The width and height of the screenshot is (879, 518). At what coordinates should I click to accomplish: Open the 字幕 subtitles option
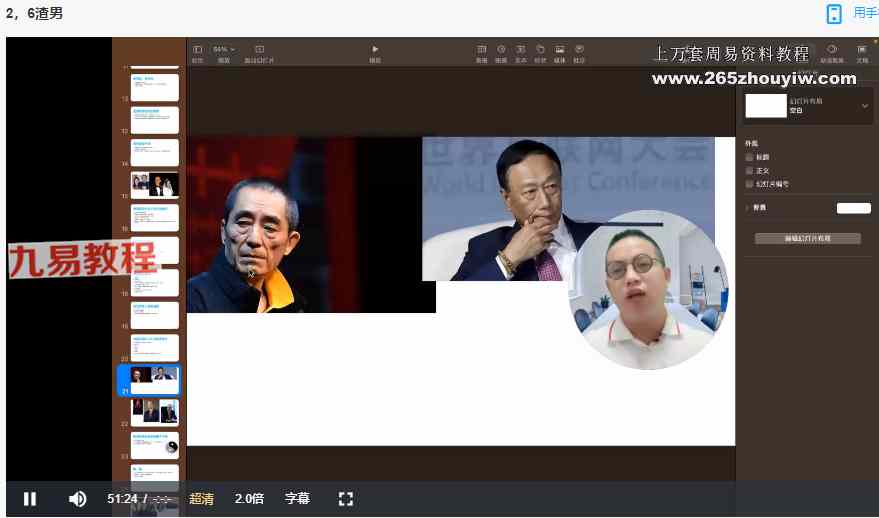[x=297, y=499]
